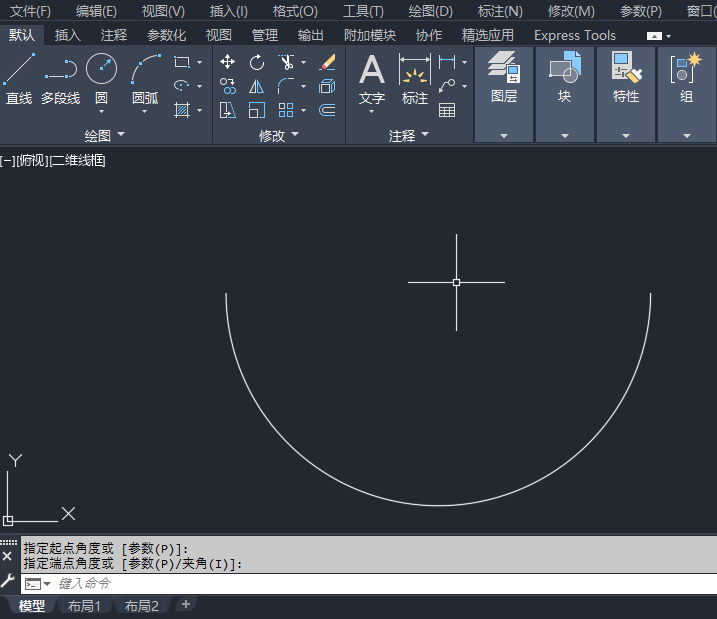Click the Fillet tool icon

pos(286,86)
